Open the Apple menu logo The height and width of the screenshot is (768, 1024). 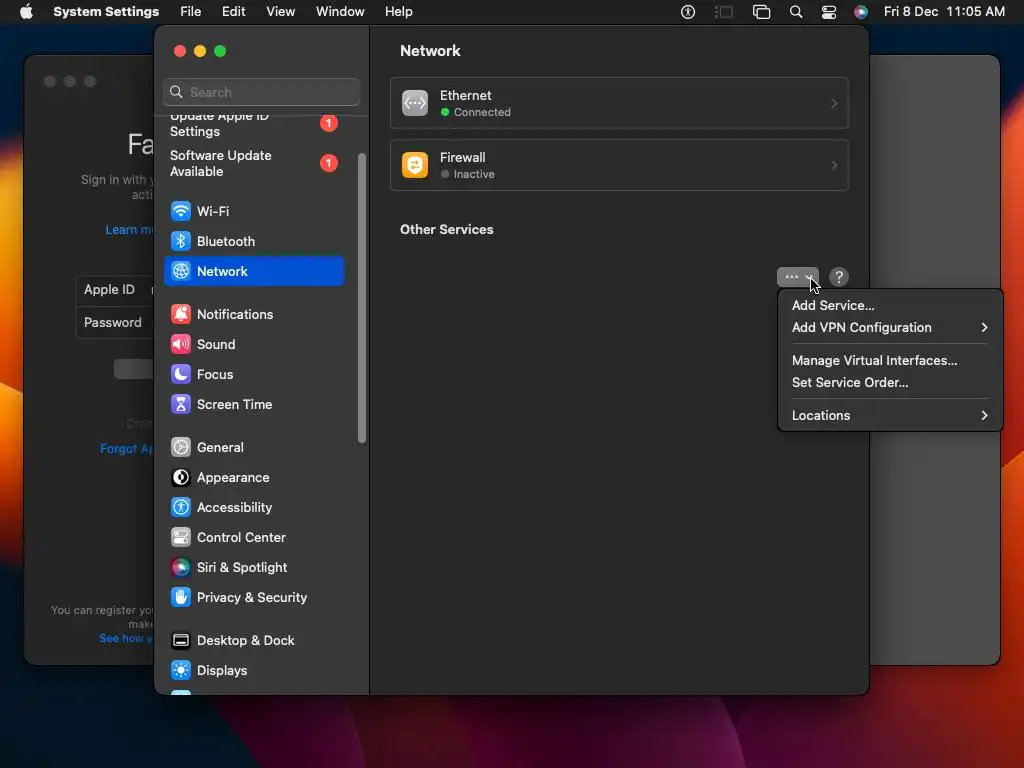pyautogui.click(x=26, y=12)
